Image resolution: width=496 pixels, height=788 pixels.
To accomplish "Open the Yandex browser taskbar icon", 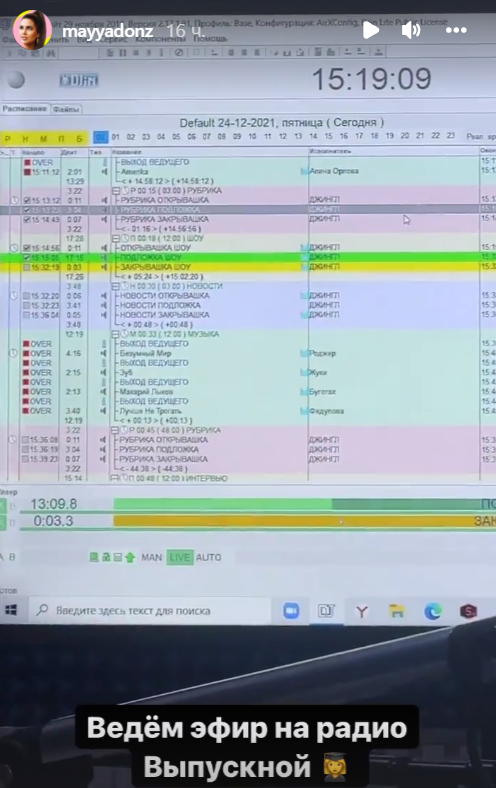I will click(362, 611).
